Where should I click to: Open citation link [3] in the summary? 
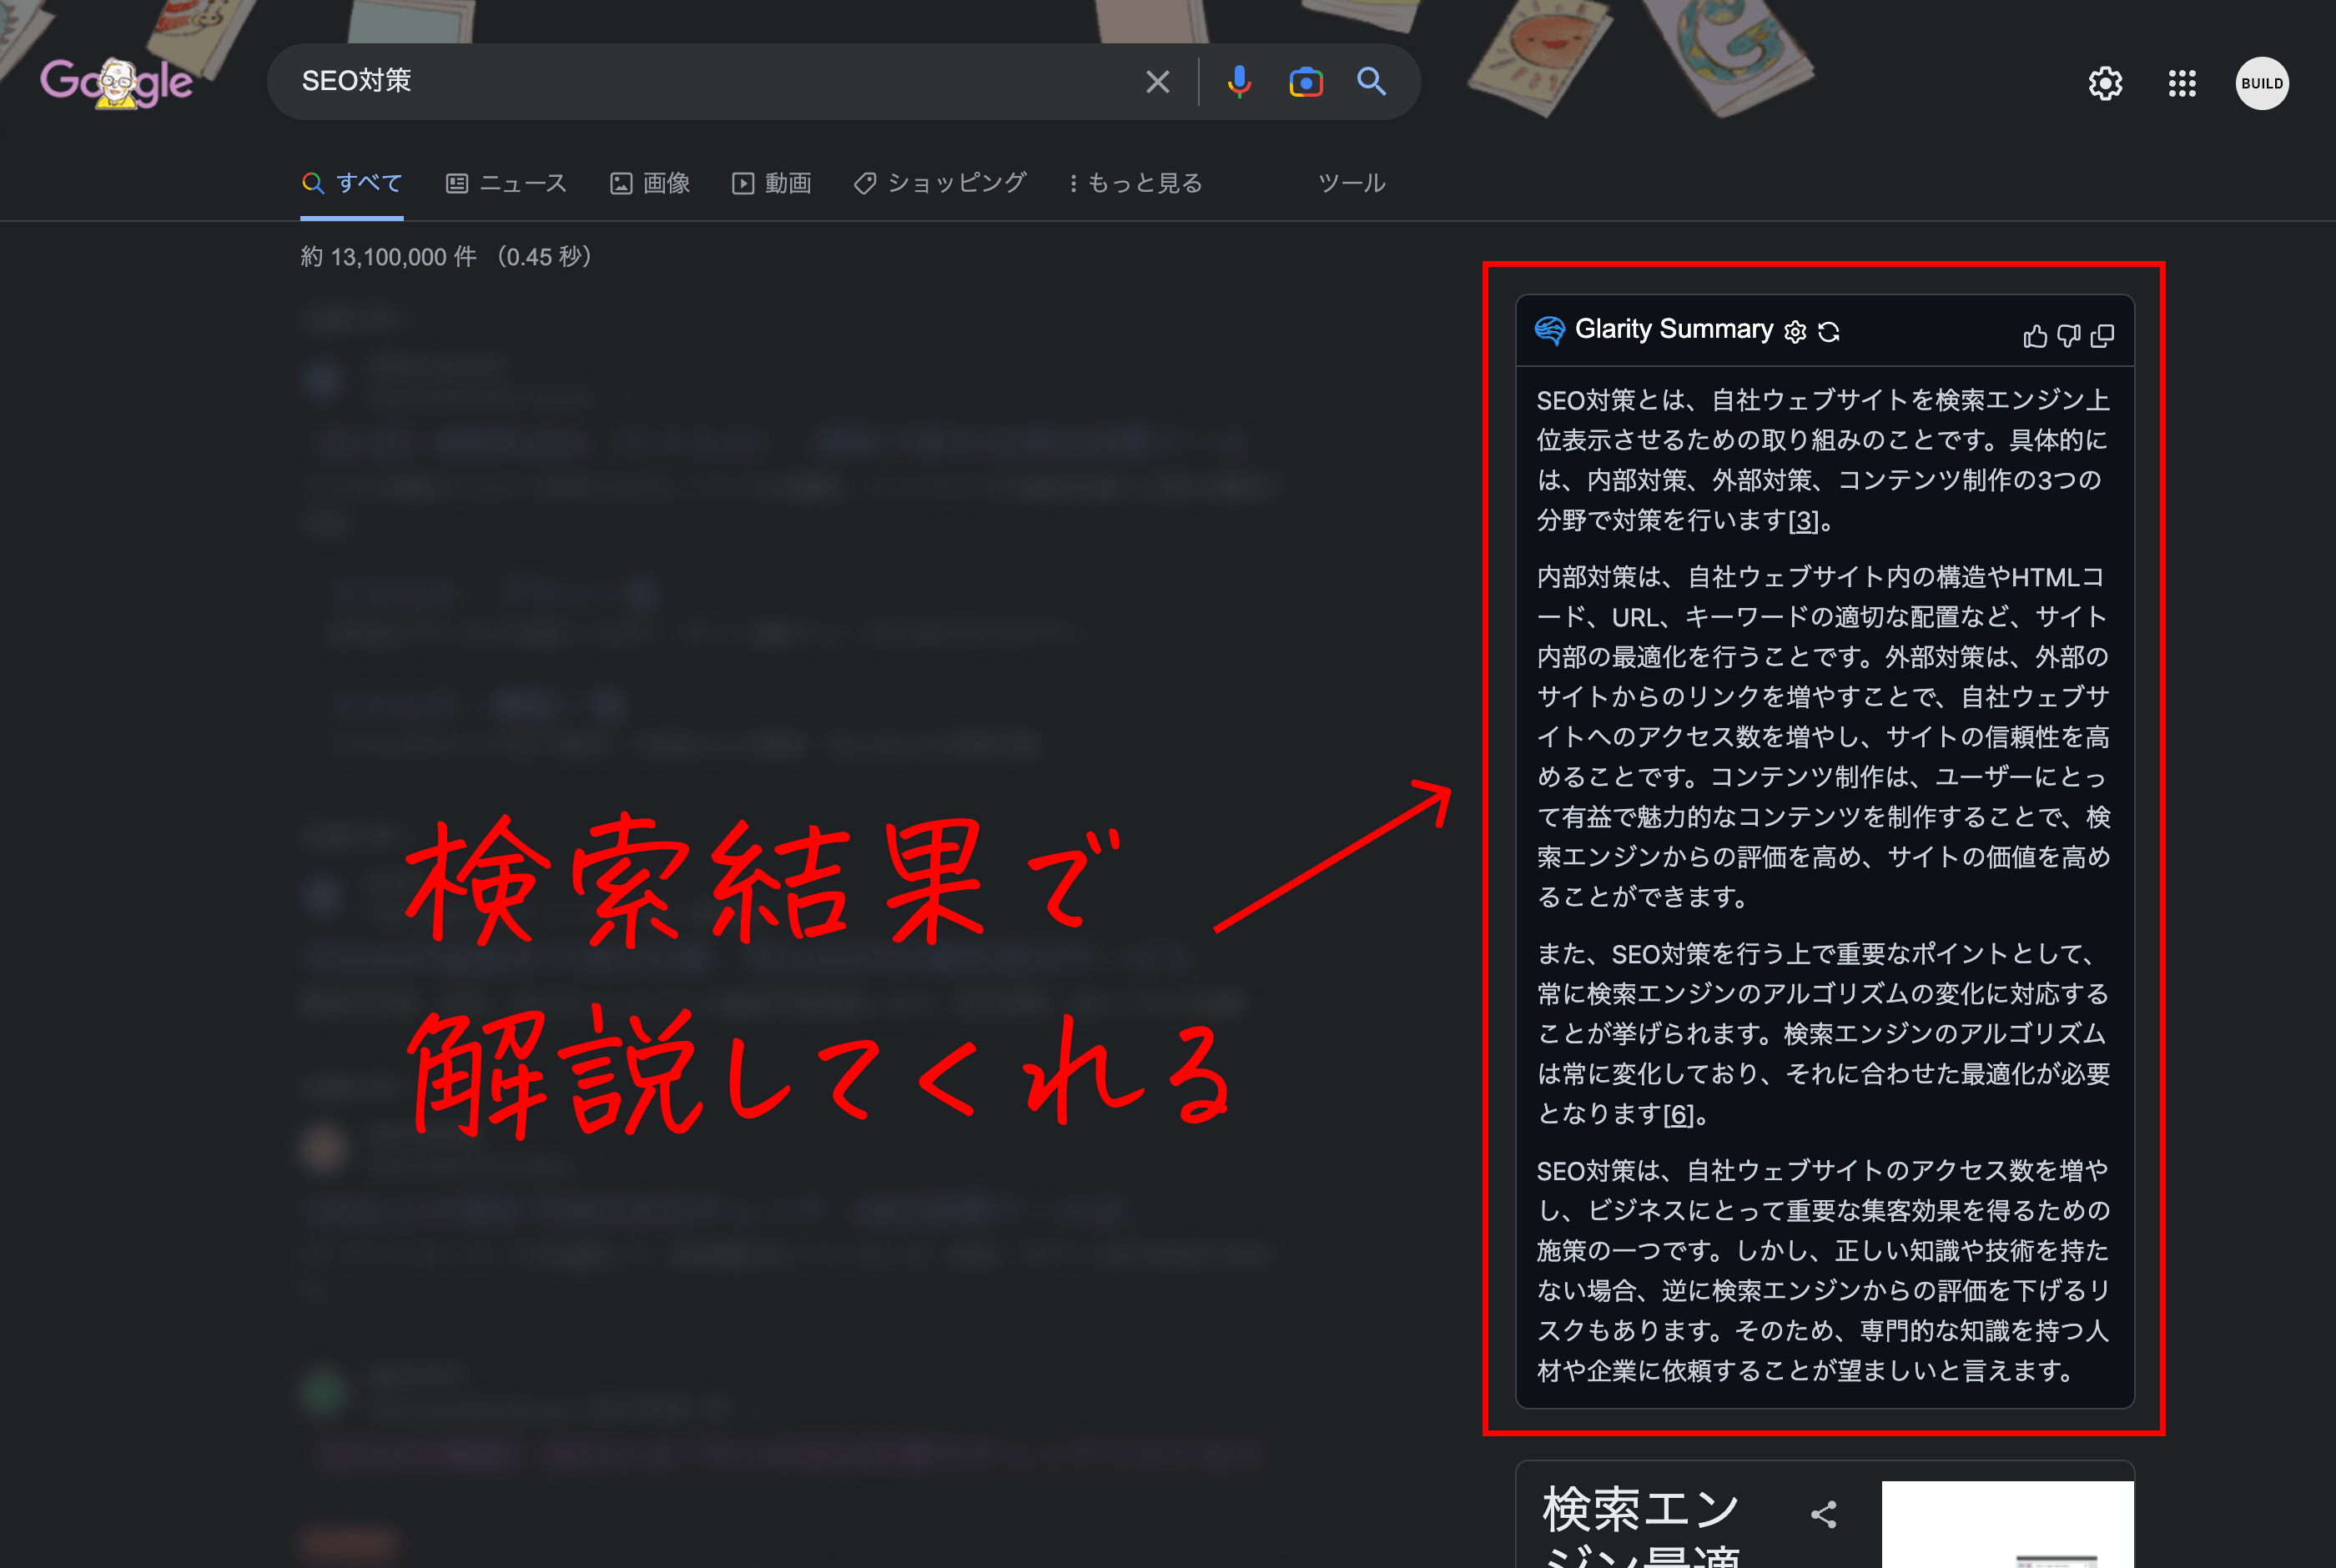1803,521
